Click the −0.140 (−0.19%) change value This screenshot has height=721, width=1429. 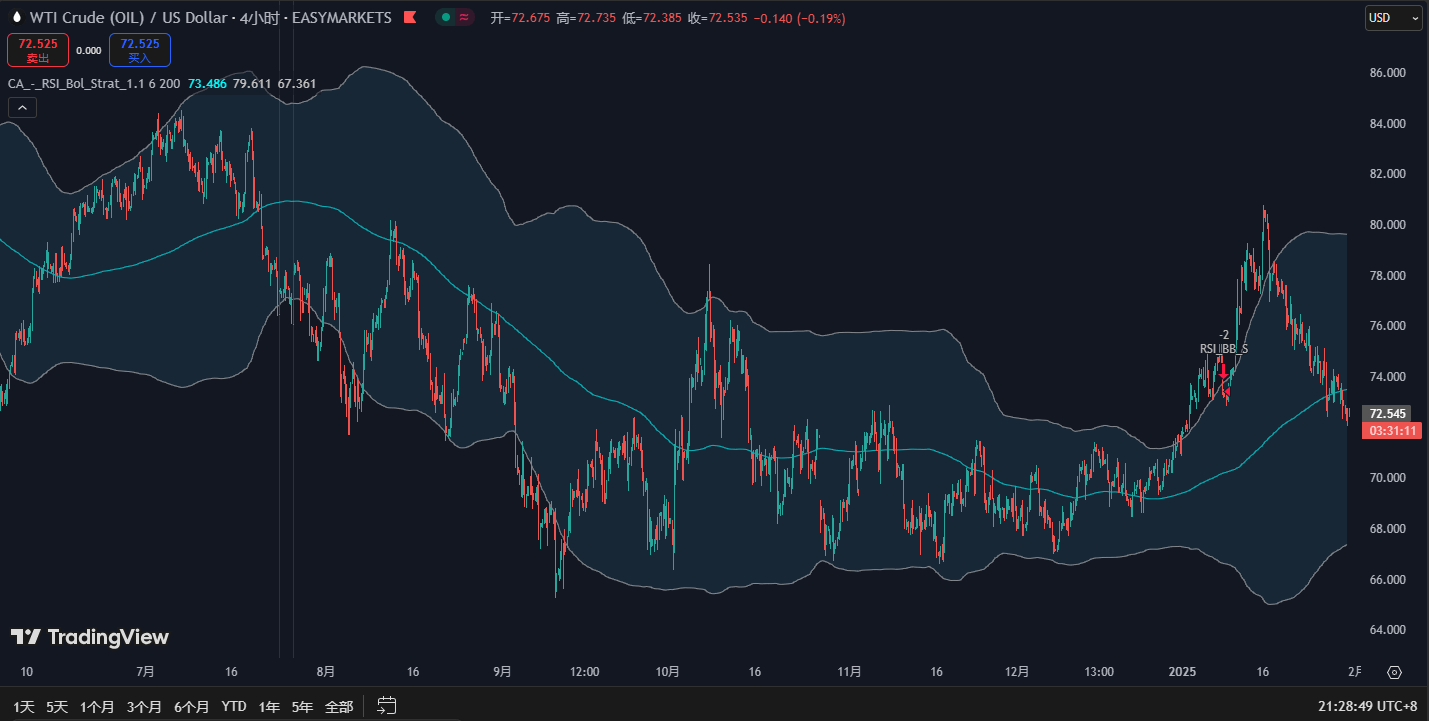799,18
